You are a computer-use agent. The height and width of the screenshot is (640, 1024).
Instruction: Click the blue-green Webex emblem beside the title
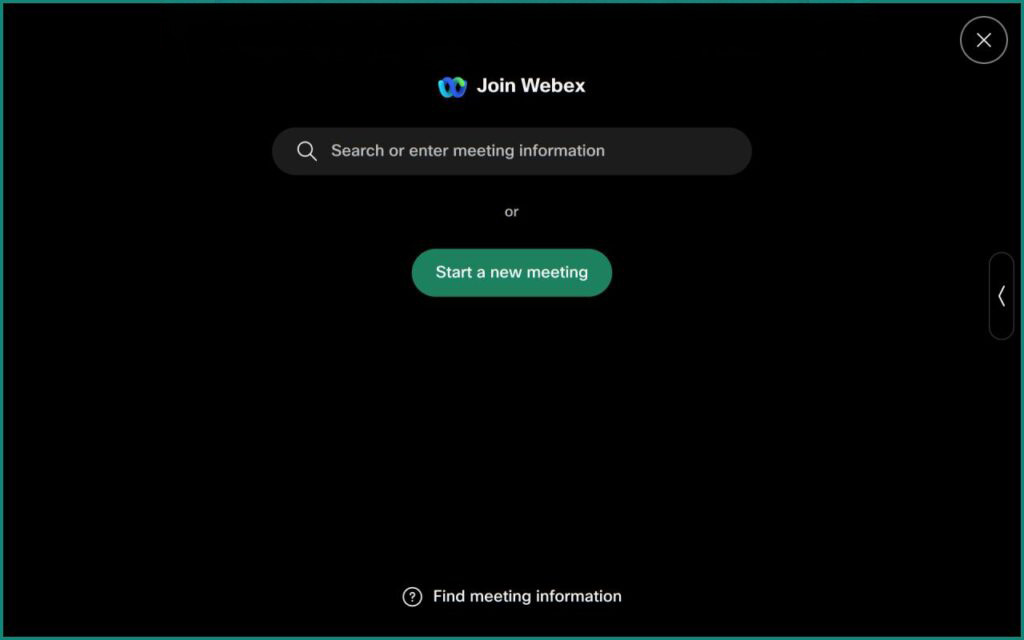(452, 87)
